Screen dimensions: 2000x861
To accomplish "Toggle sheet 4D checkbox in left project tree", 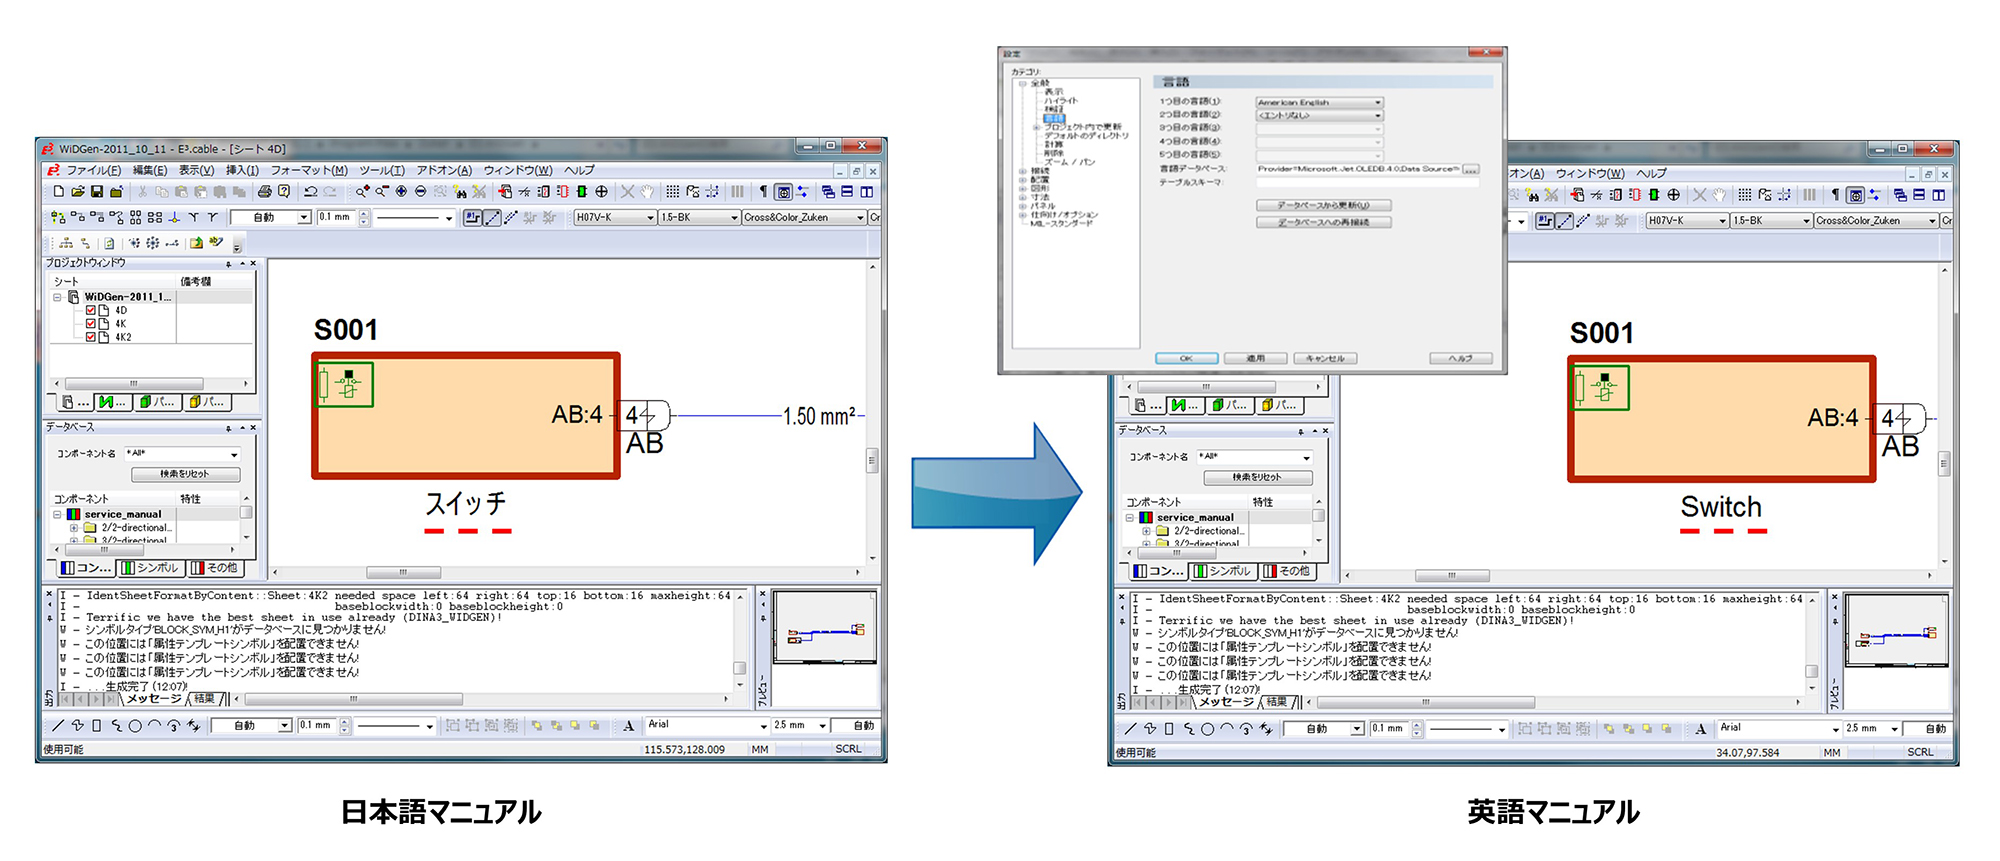I will (x=91, y=311).
